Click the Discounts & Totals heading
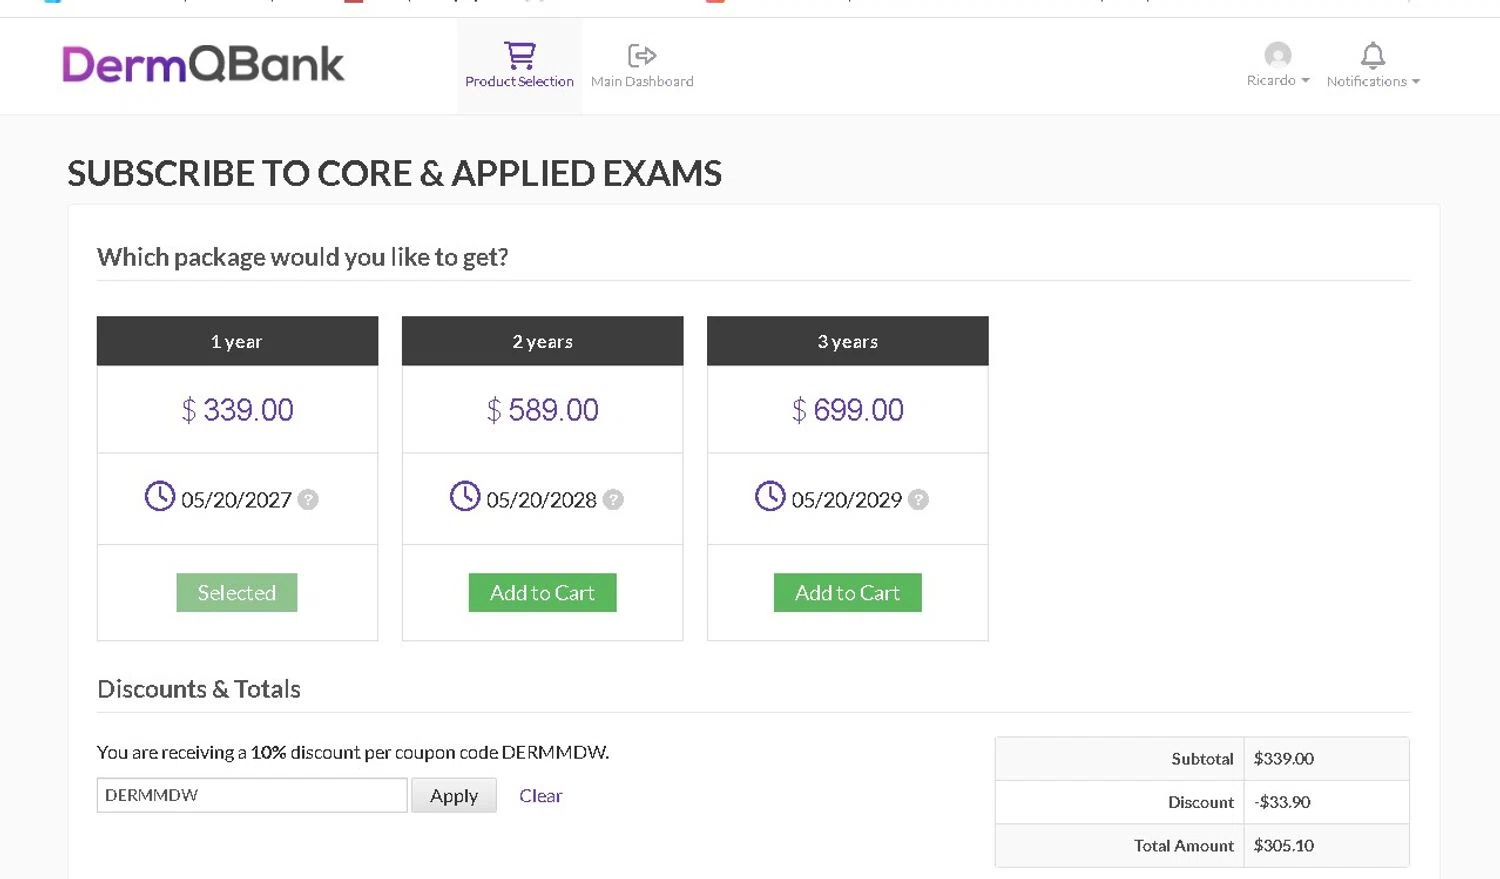Screen dimensions: 1500x879 [199, 689]
